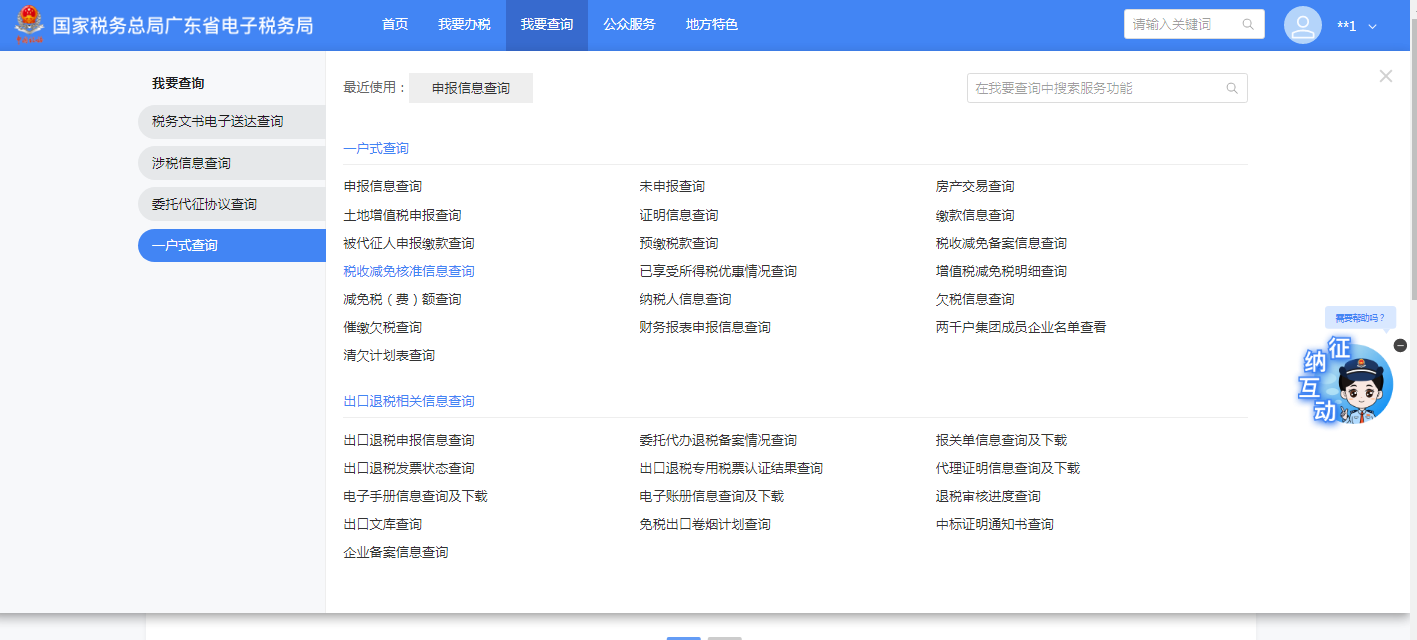Open the 我要办税 menu
Viewport: 1417px width, 640px height.
tap(464, 25)
